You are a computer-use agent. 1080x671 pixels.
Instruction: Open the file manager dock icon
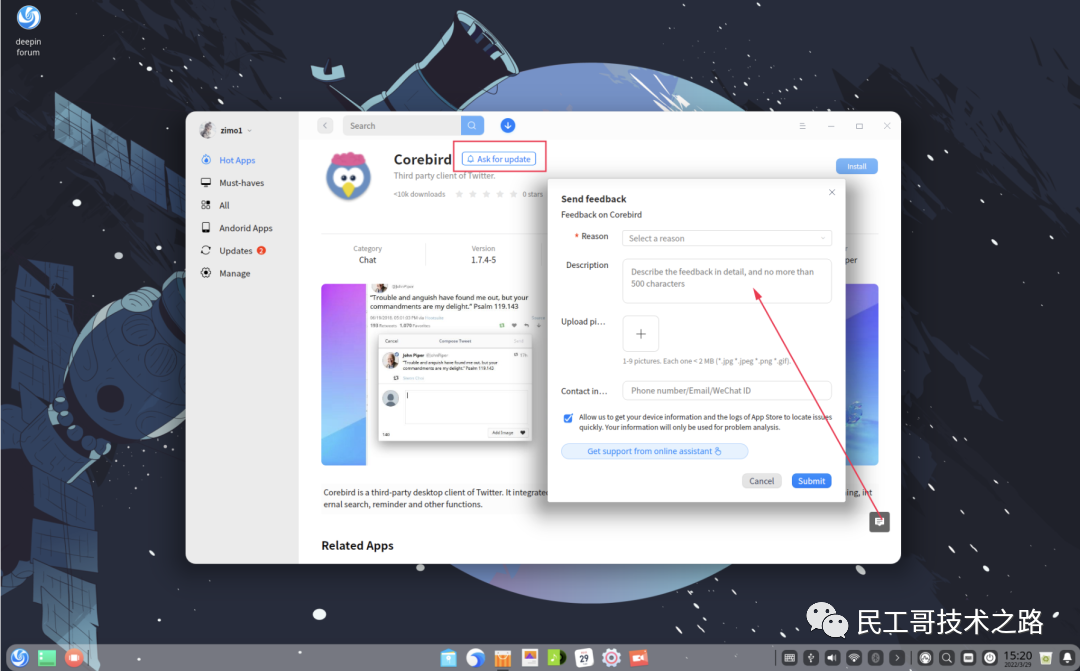click(448, 658)
